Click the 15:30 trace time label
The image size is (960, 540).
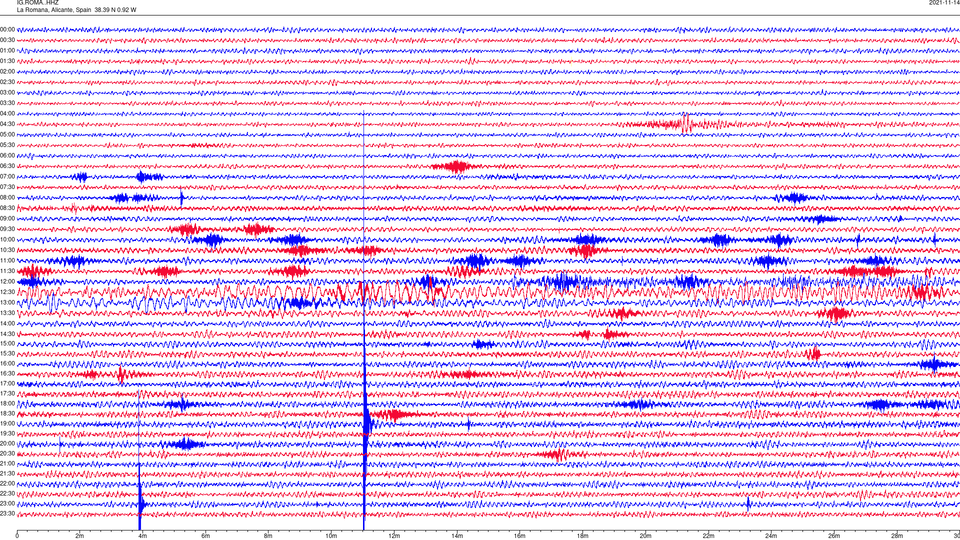tap(7, 353)
